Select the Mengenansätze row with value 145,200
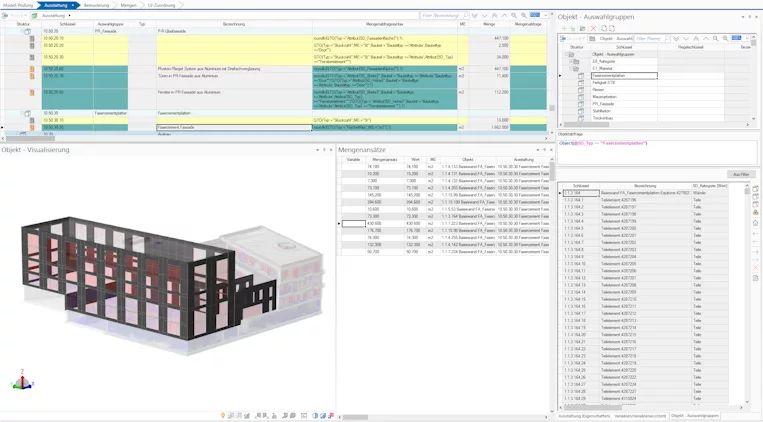The height and width of the screenshot is (422, 763). (445, 195)
